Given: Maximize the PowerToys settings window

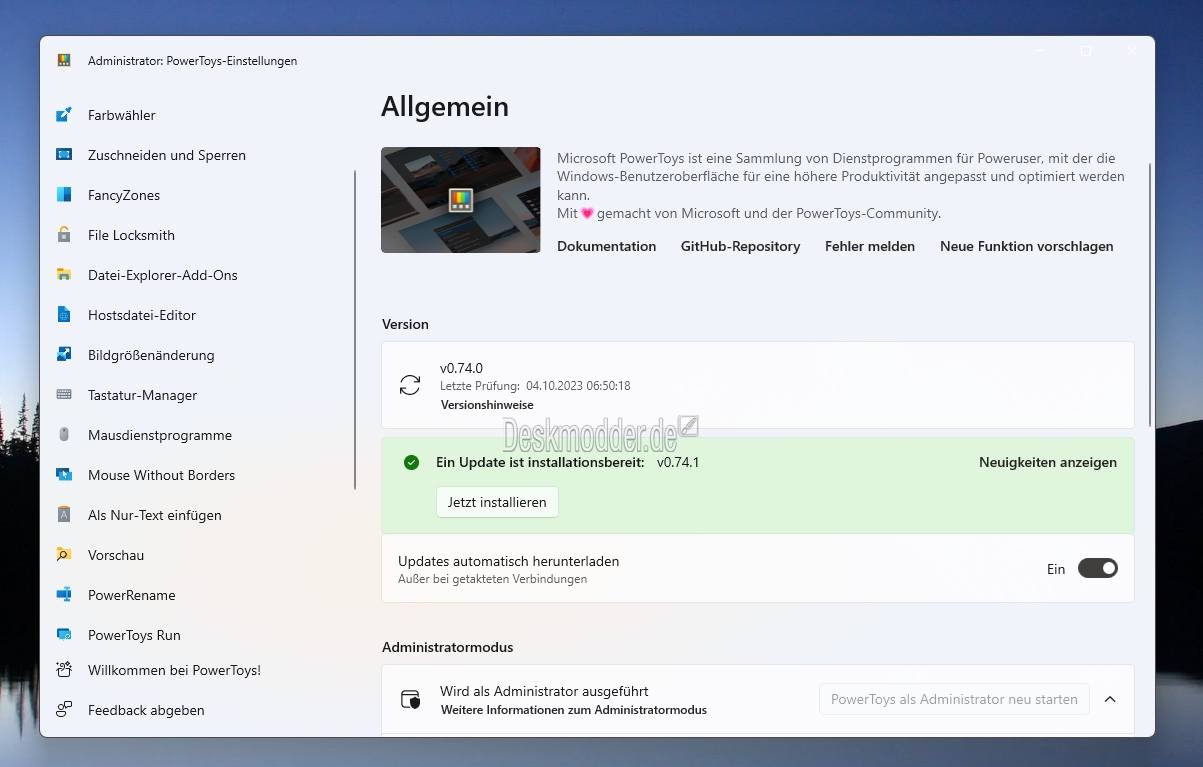Looking at the screenshot, I should [x=1086, y=51].
